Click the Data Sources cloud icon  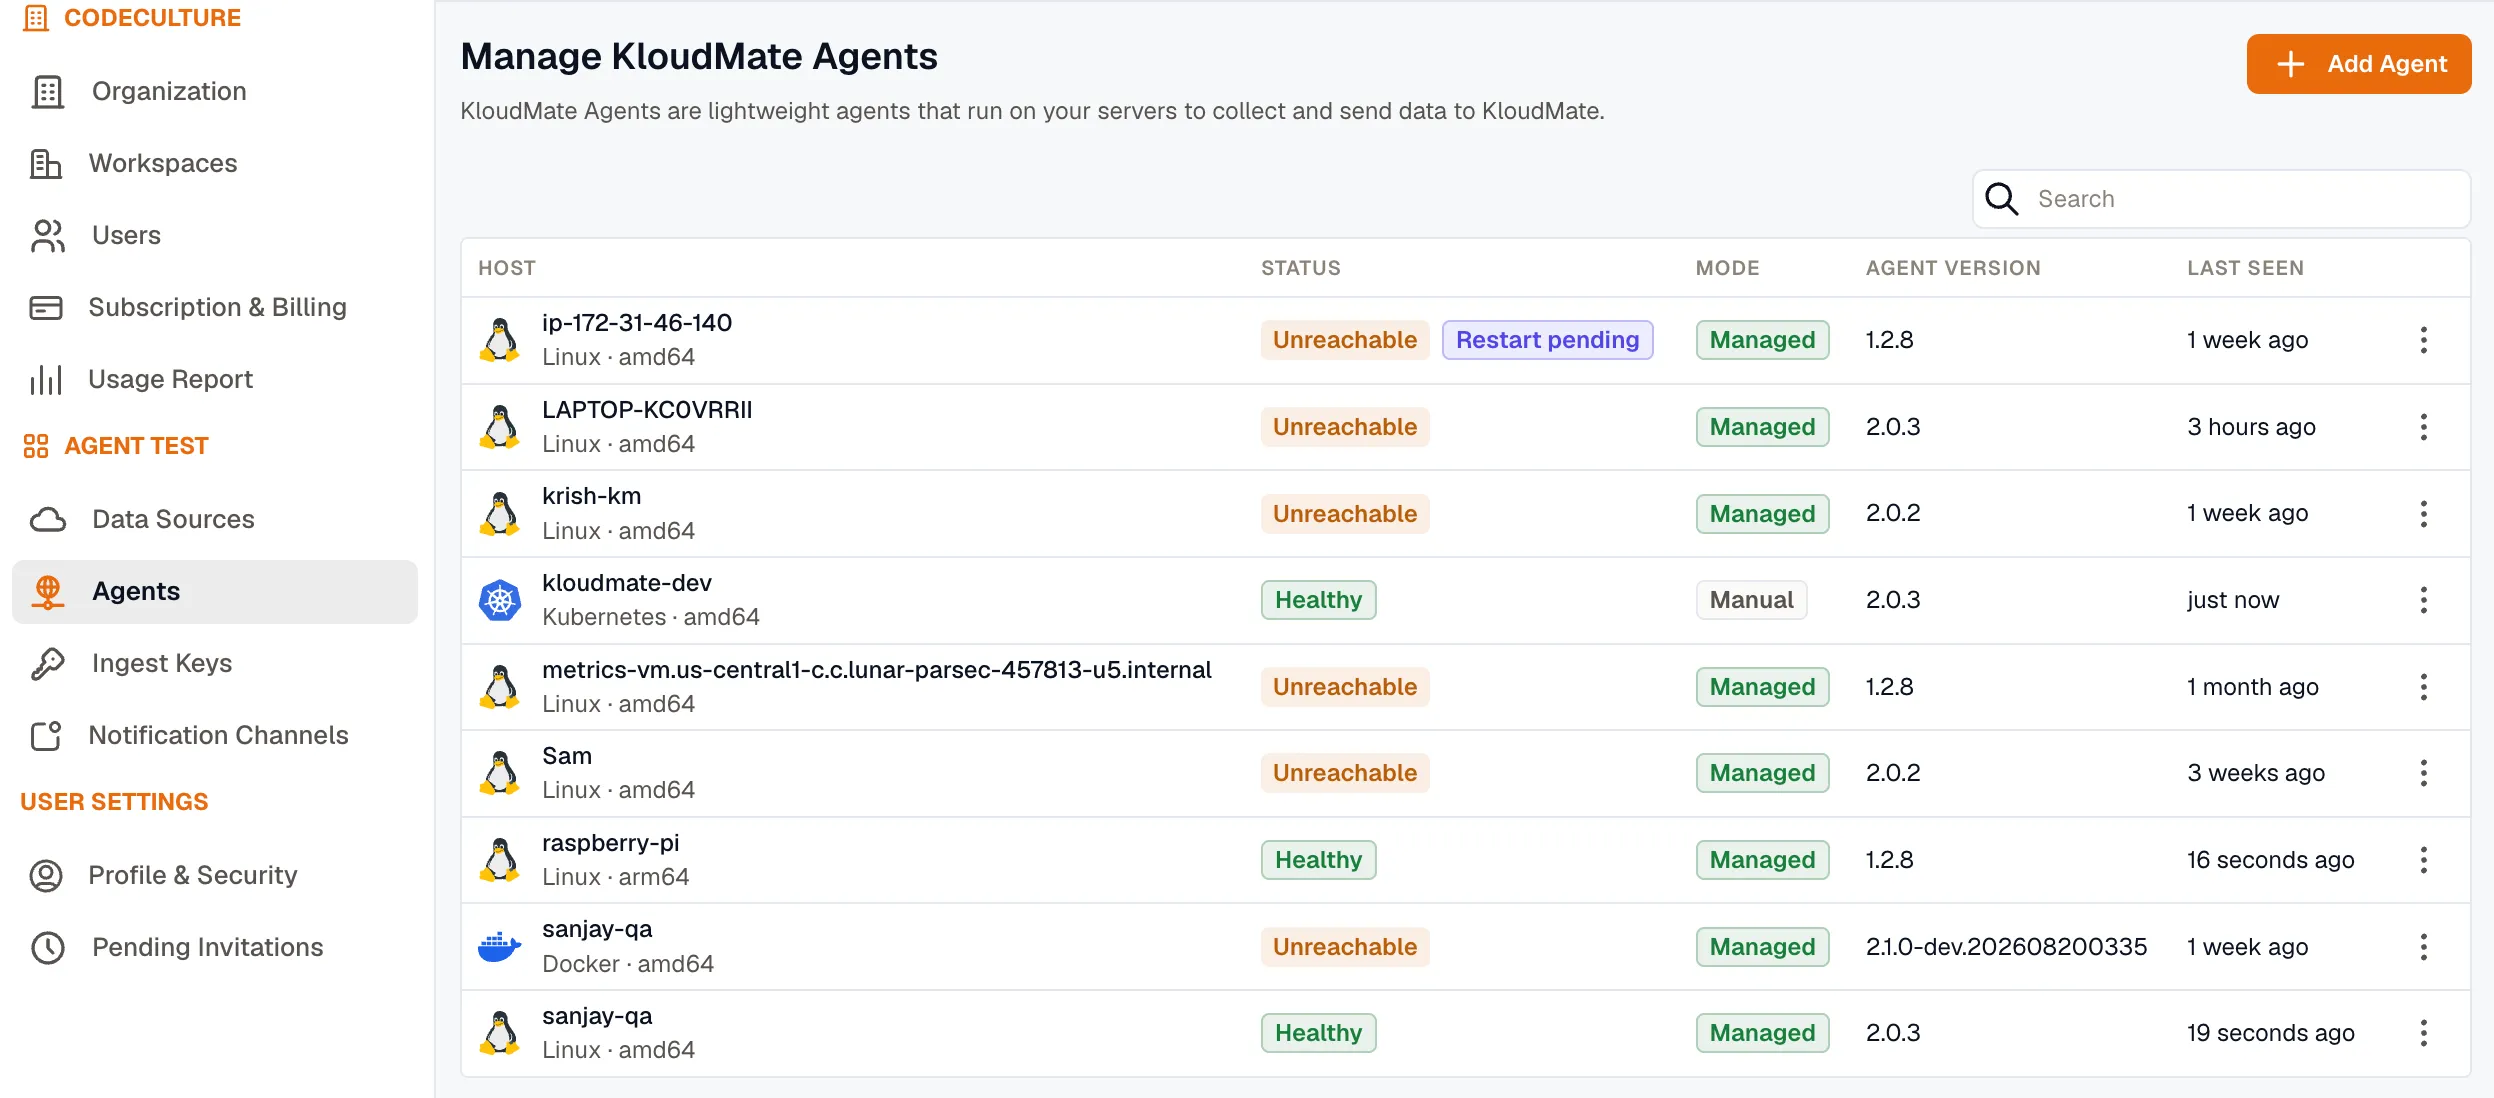pos(48,520)
